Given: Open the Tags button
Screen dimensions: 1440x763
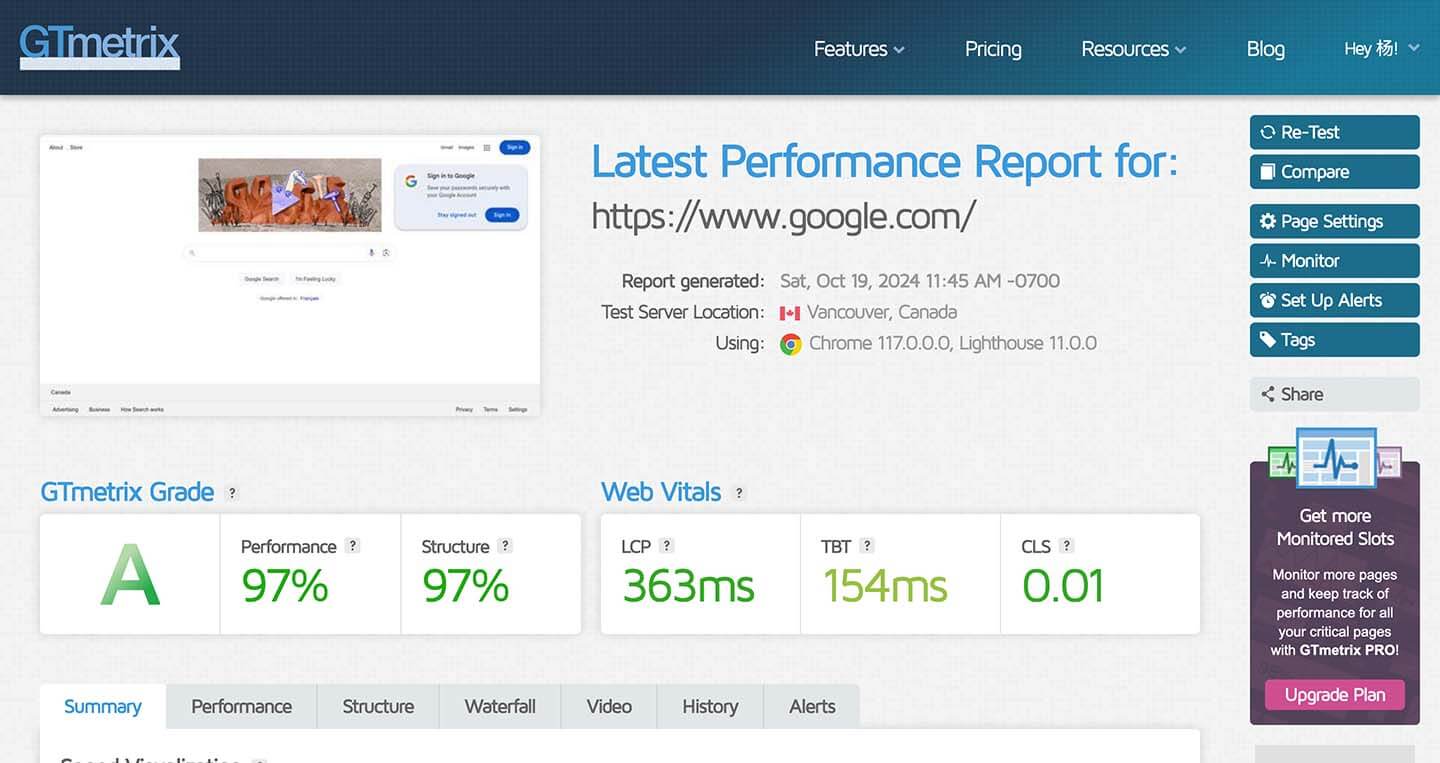Looking at the screenshot, I should click(x=1334, y=340).
